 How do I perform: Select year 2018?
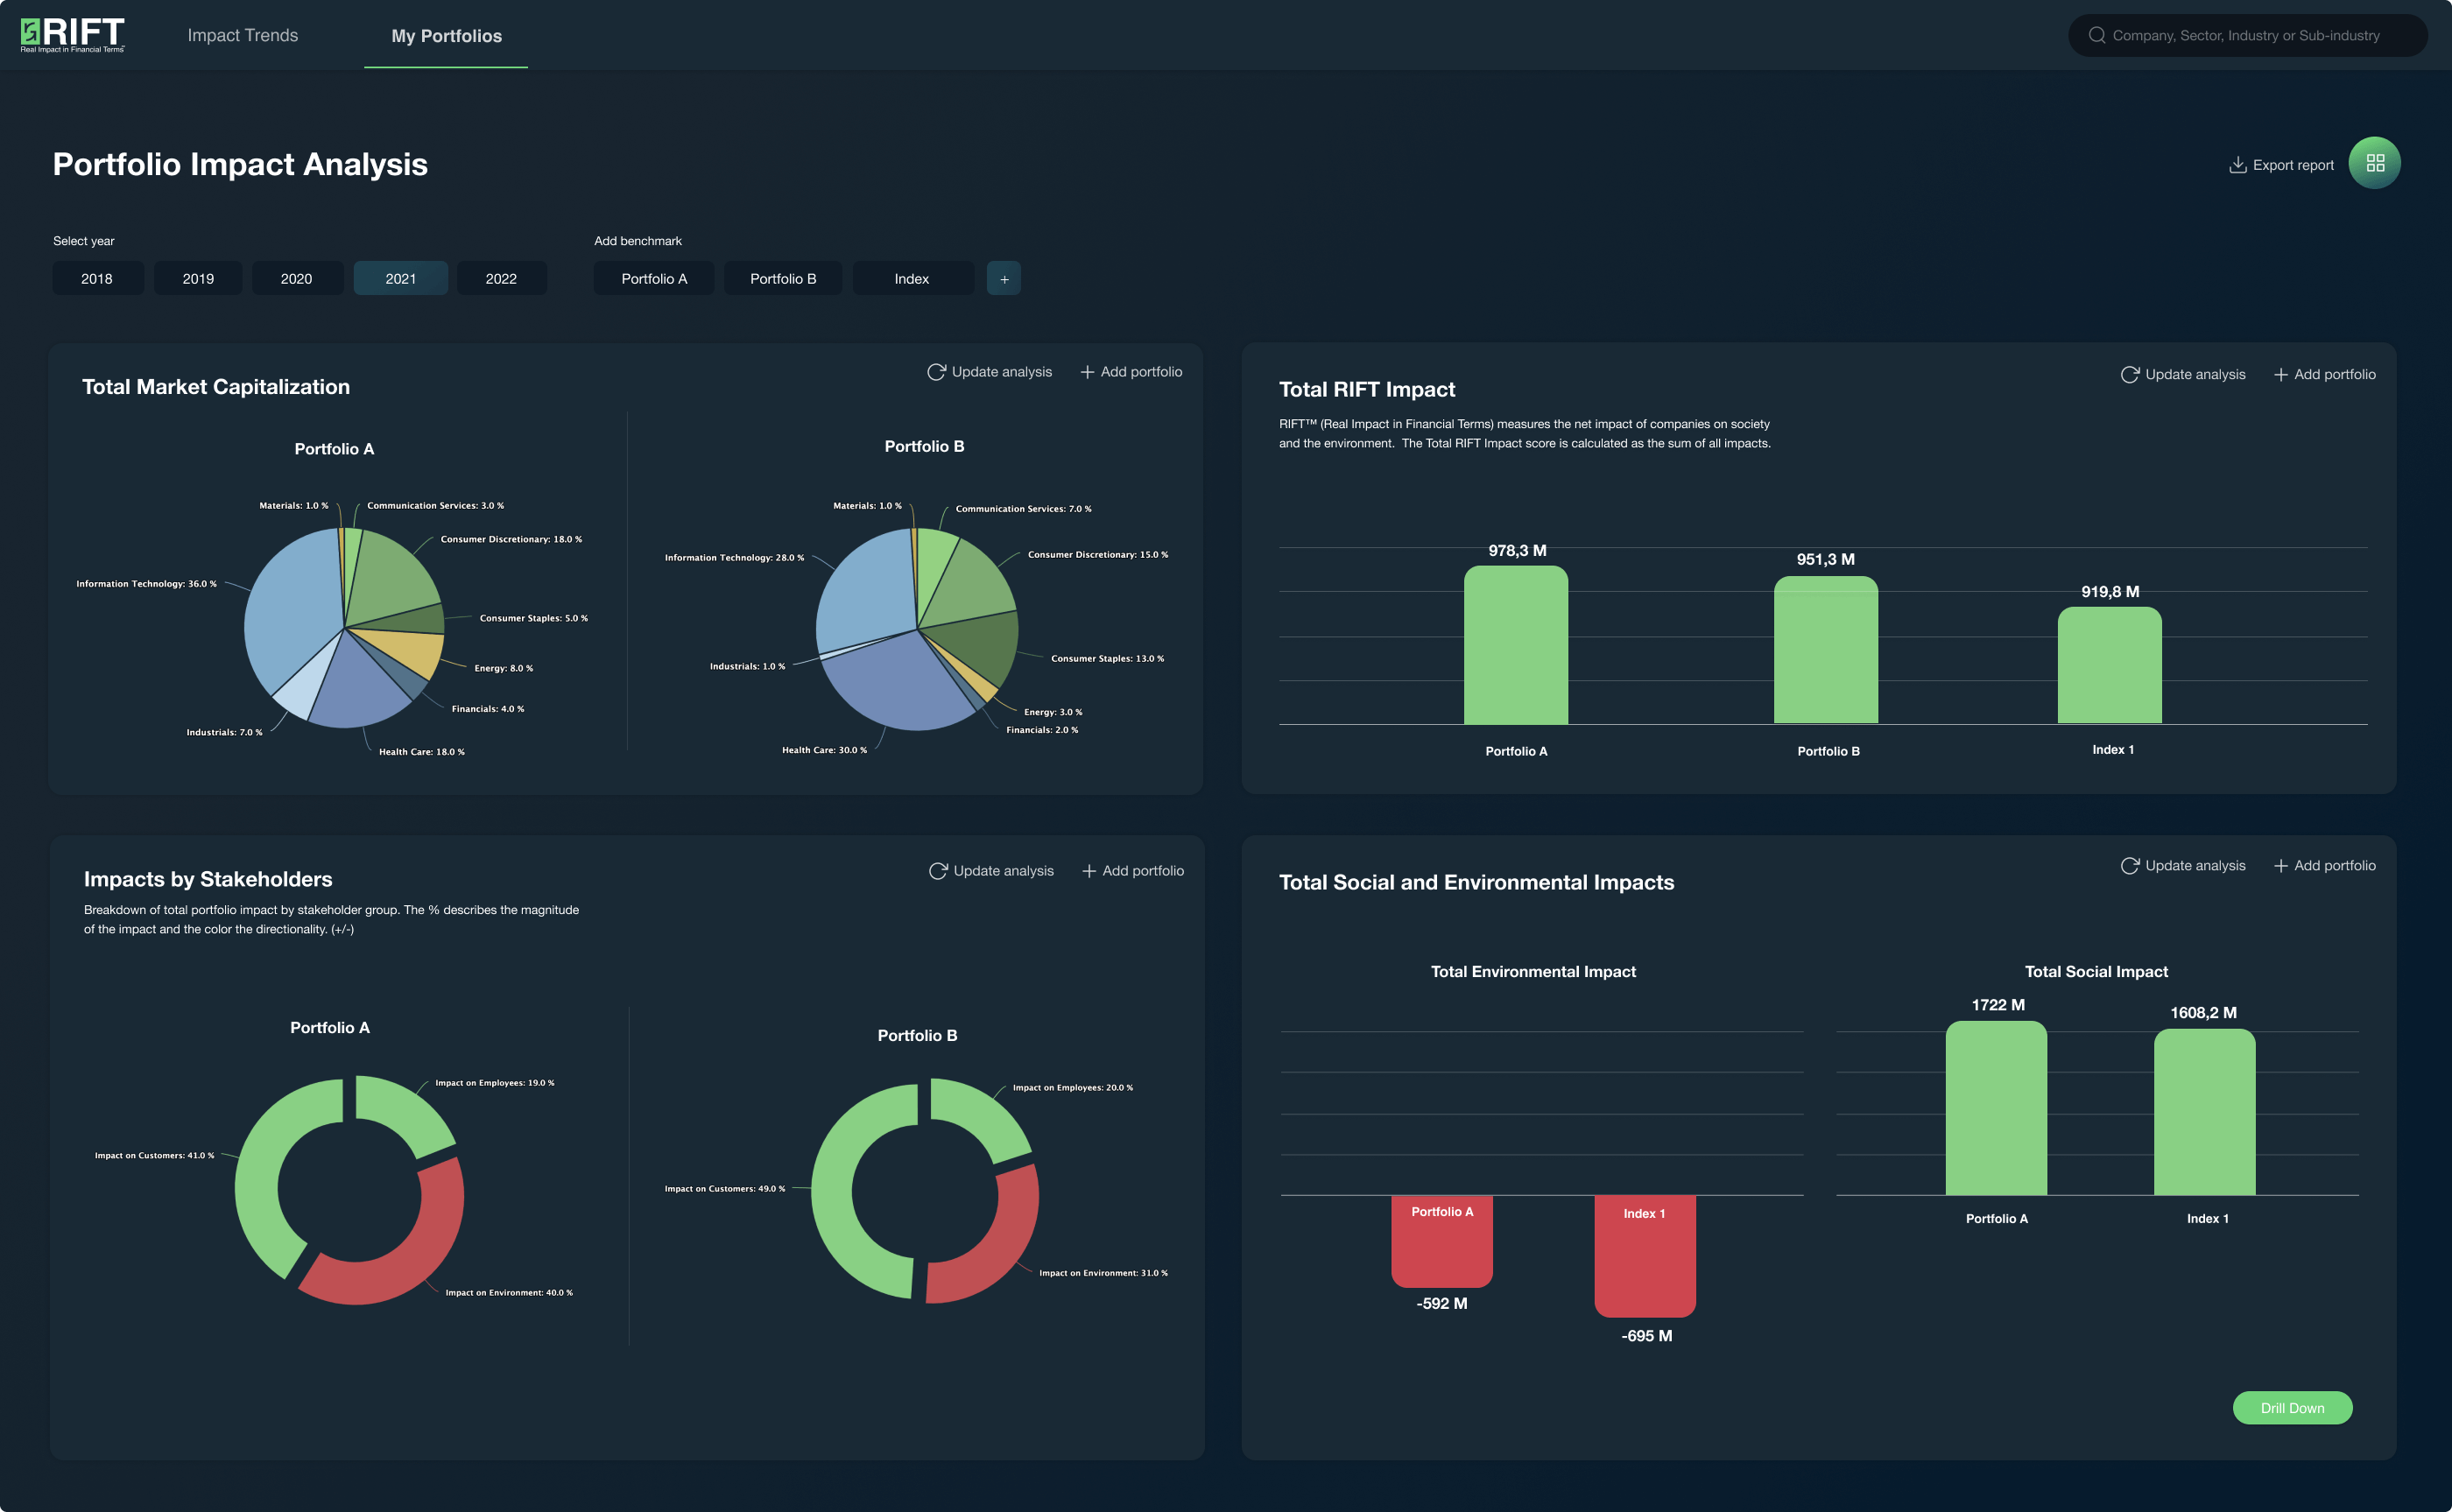97,278
